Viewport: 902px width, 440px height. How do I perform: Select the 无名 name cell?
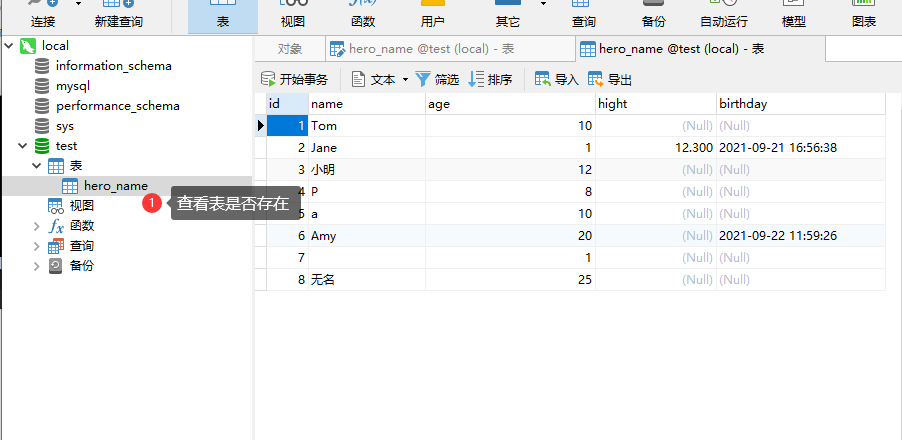tap(367, 280)
